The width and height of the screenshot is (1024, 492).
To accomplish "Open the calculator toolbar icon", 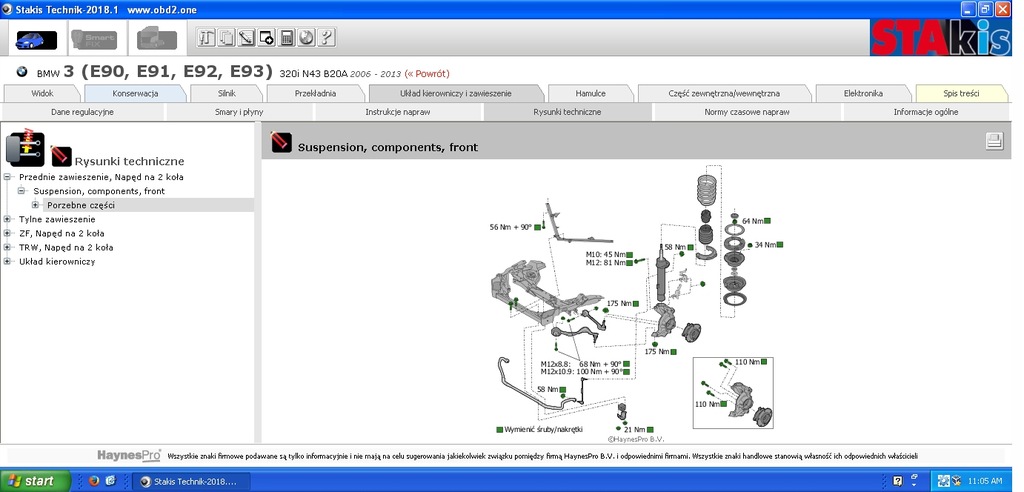I will click(x=287, y=38).
